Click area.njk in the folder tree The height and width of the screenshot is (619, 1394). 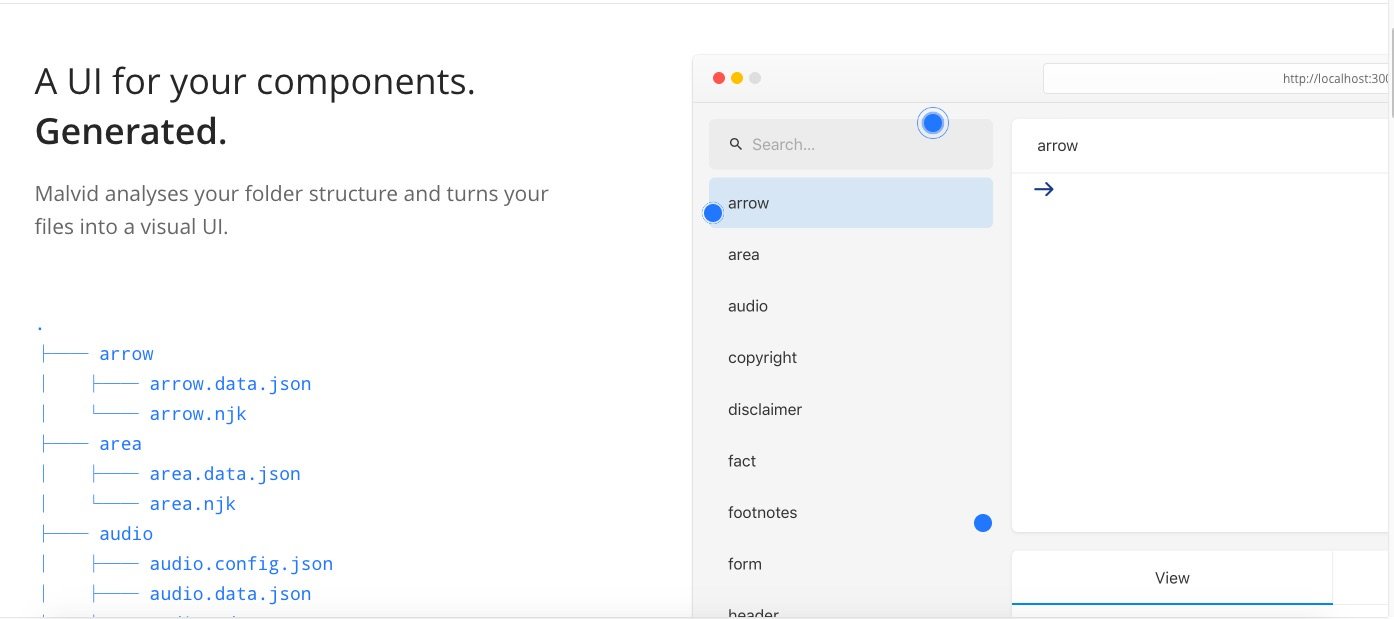point(193,504)
